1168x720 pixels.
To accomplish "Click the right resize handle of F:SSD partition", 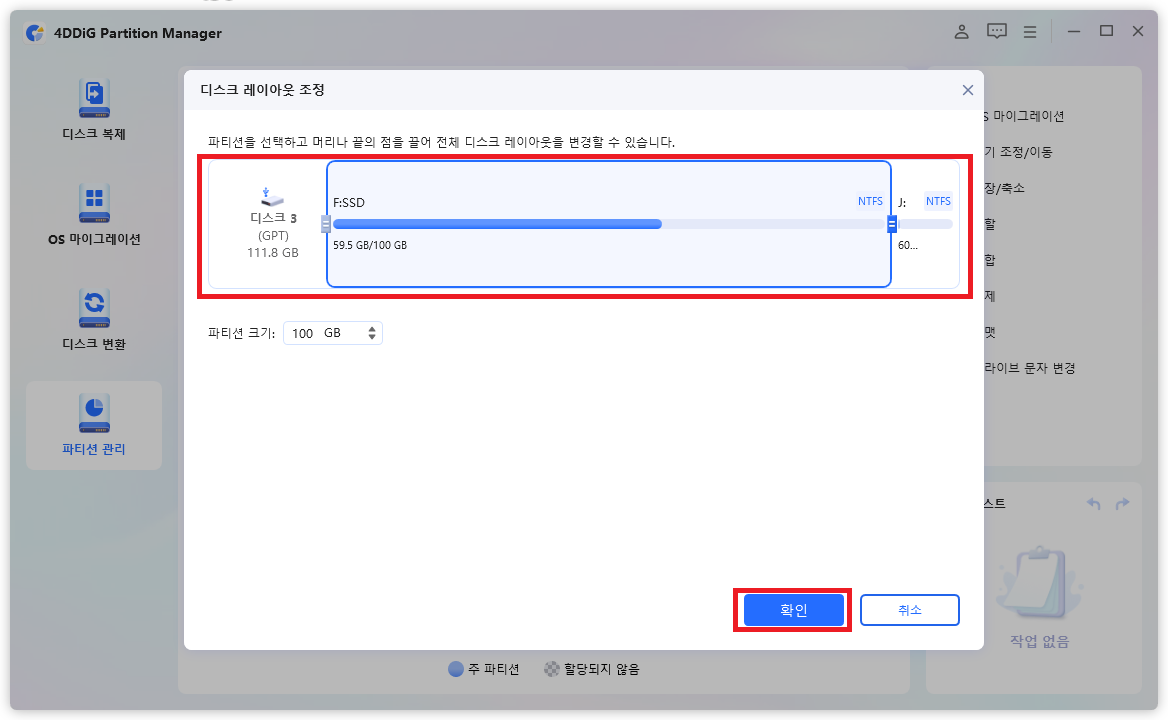I will tap(892, 225).
